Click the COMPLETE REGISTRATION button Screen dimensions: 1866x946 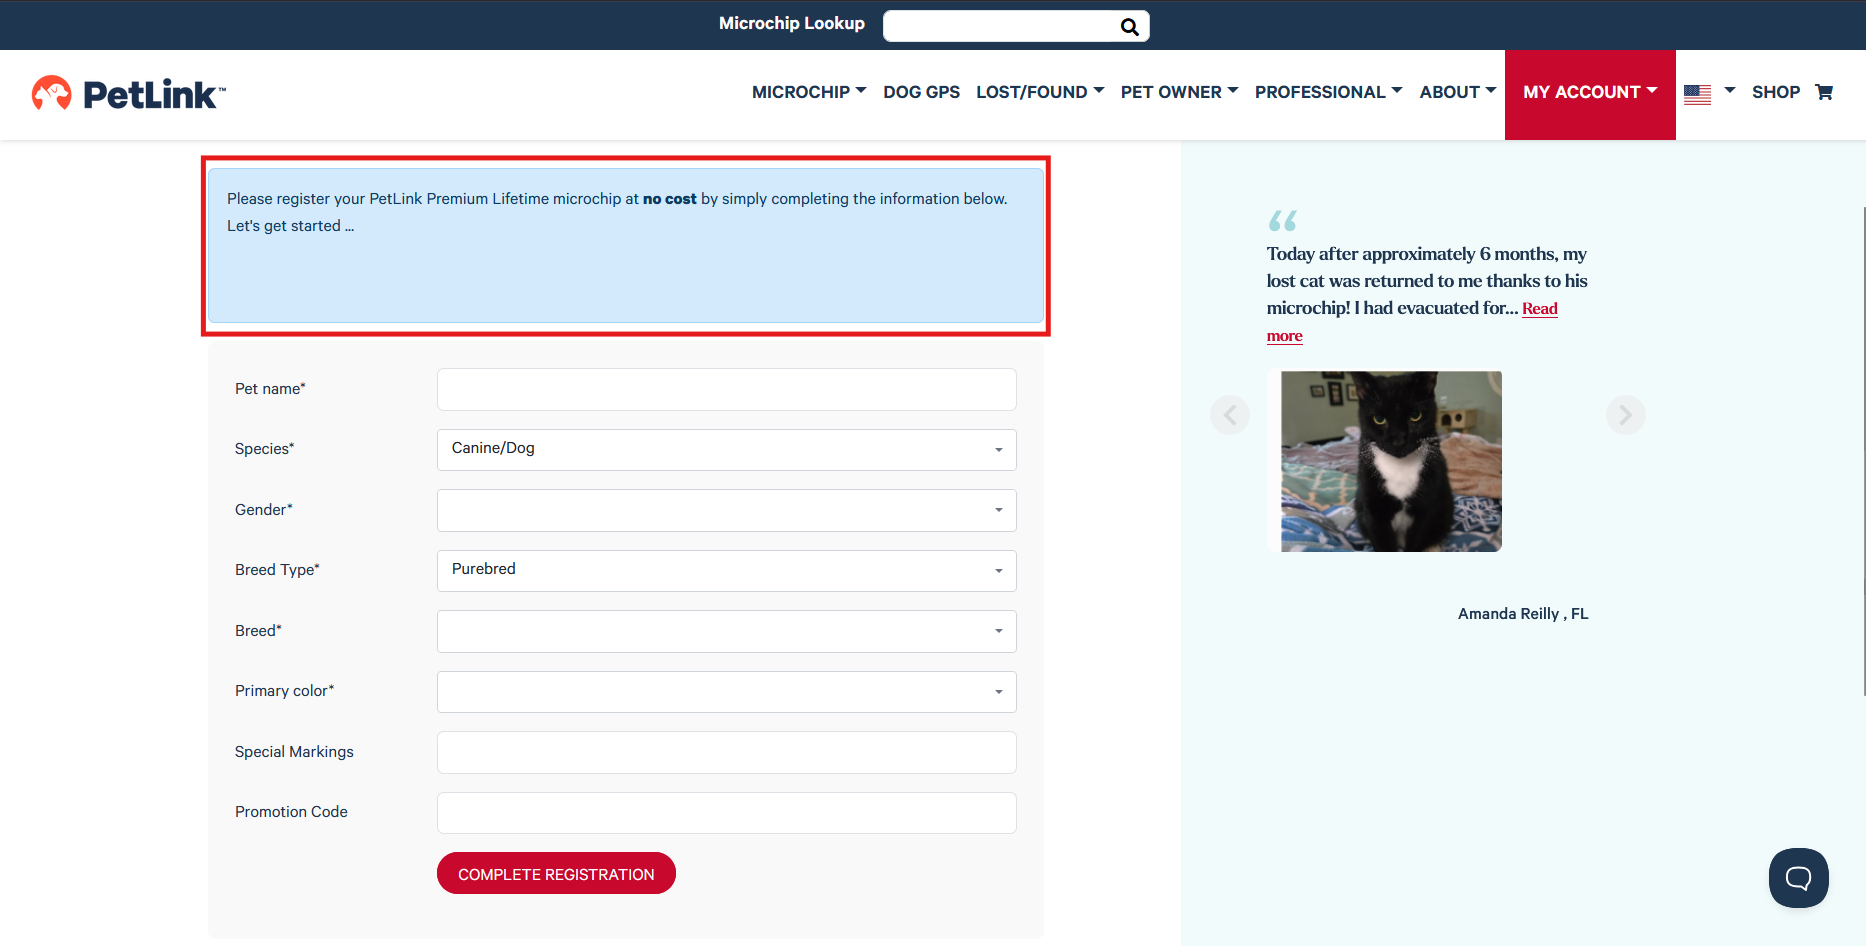pyautogui.click(x=556, y=873)
